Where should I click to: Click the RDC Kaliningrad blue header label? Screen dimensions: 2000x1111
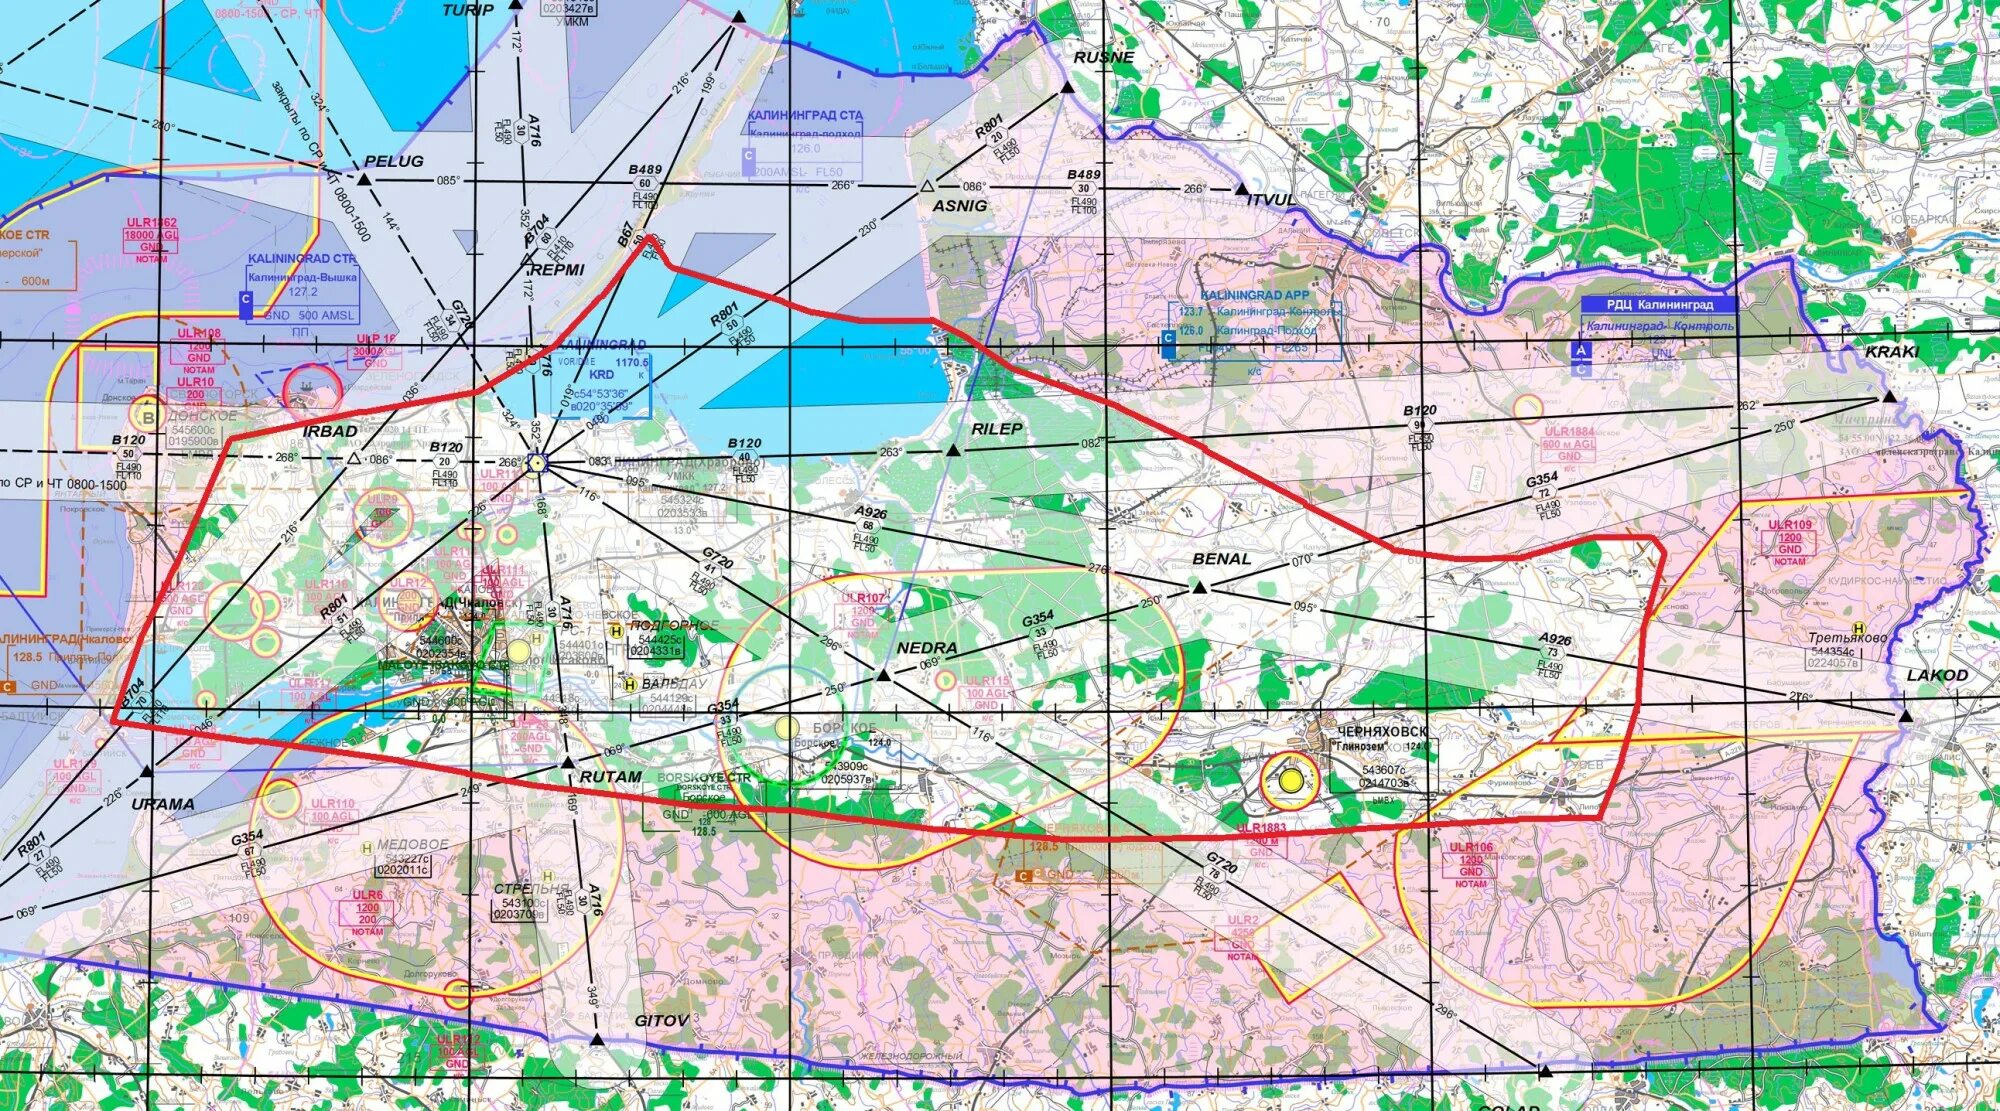(x=1659, y=304)
